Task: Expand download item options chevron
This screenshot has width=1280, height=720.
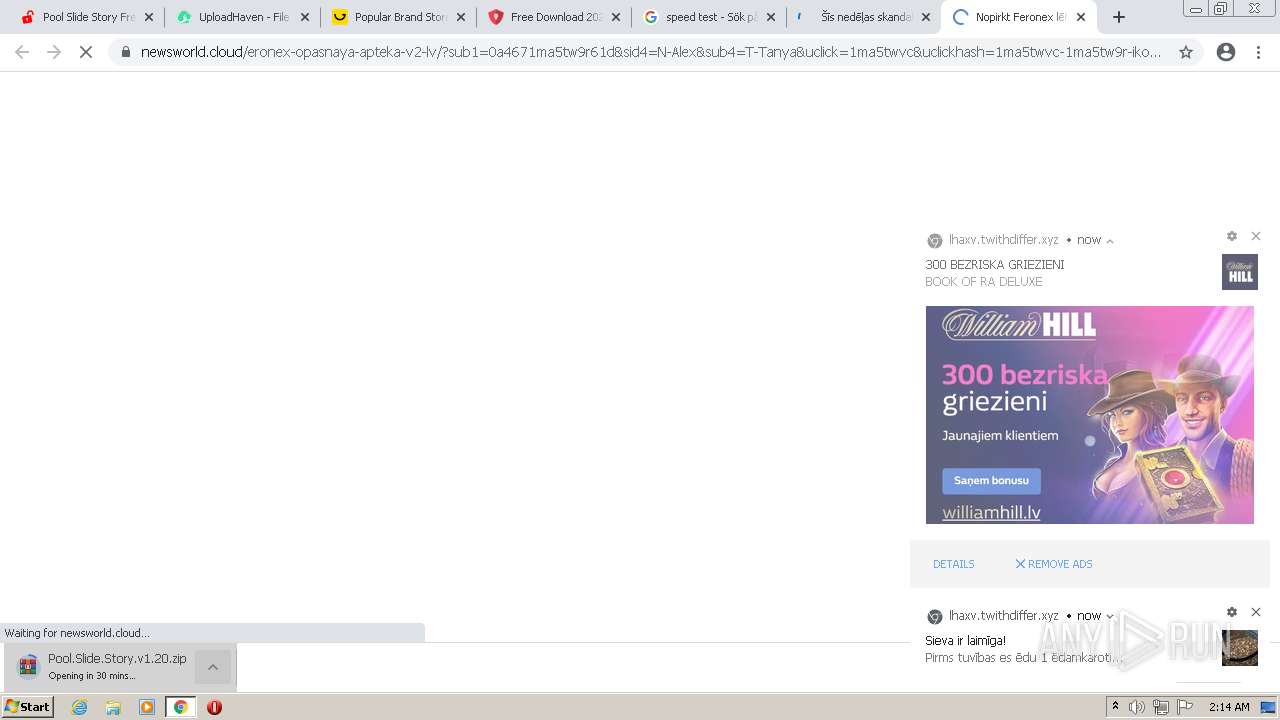Action: point(213,667)
